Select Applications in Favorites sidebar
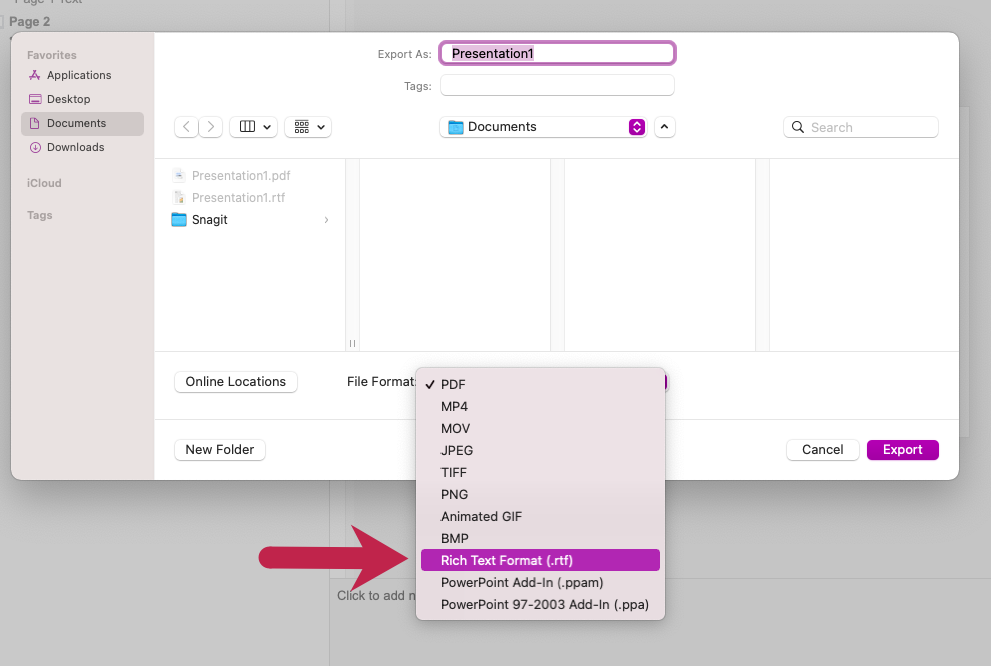The width and height of the screenshot is (991, 666). click(x=78, y=75)
